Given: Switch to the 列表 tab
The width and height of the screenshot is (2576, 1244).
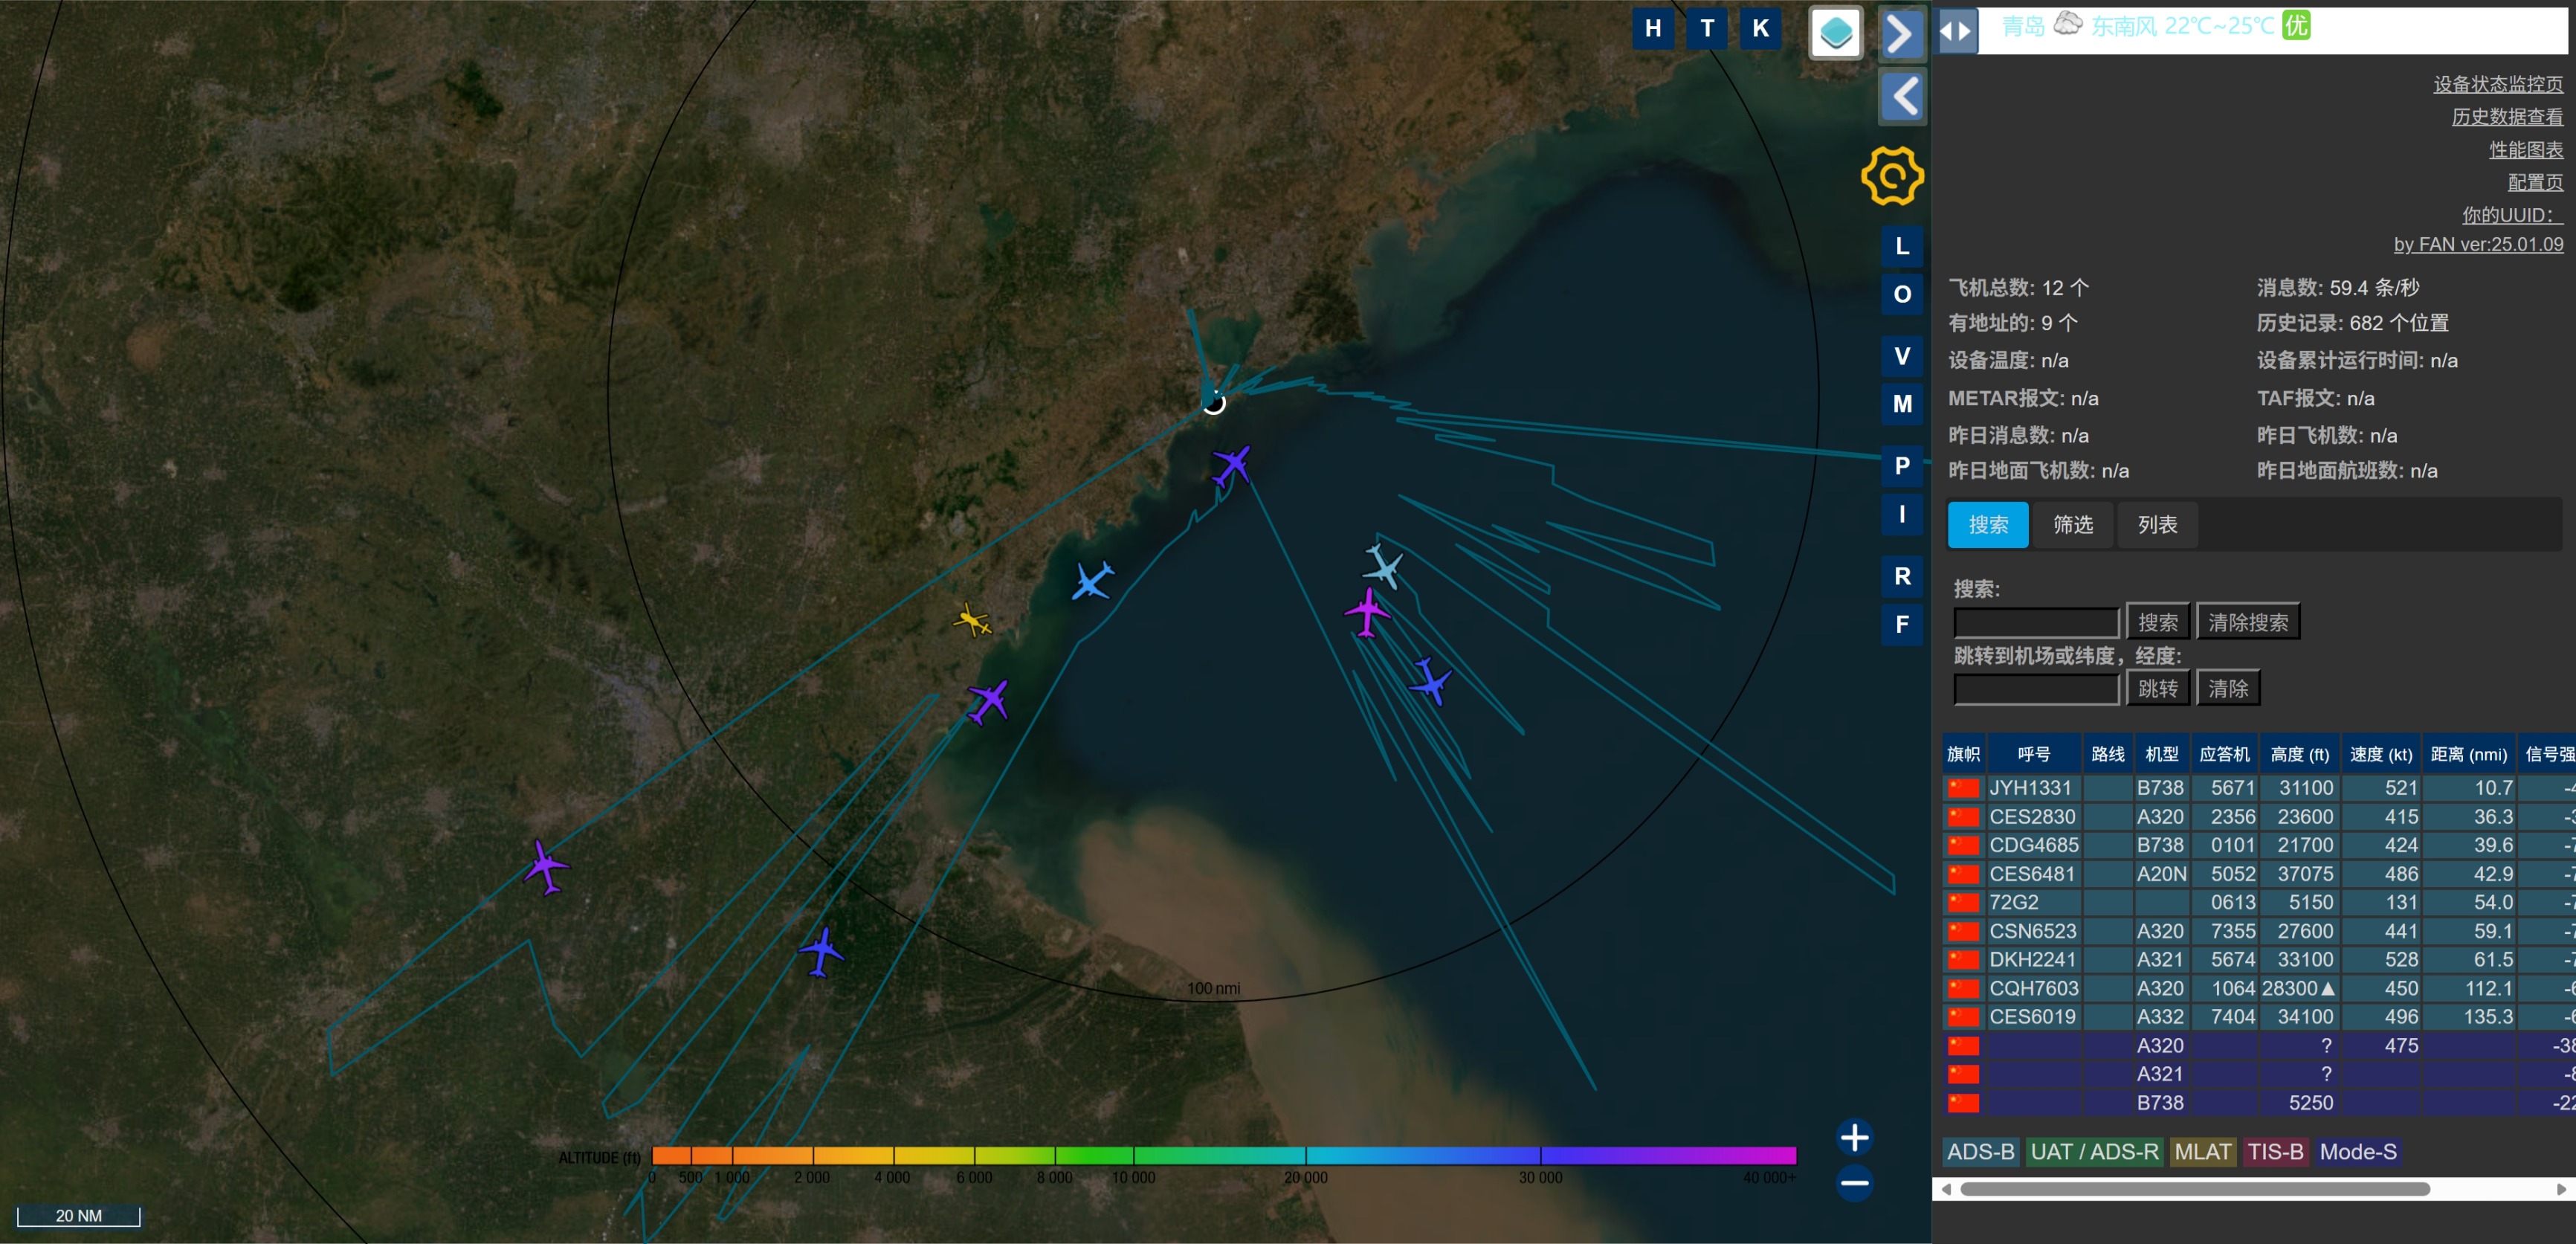Looking at the screenshot, I should pyautogui.click(x=2157, y=525).
